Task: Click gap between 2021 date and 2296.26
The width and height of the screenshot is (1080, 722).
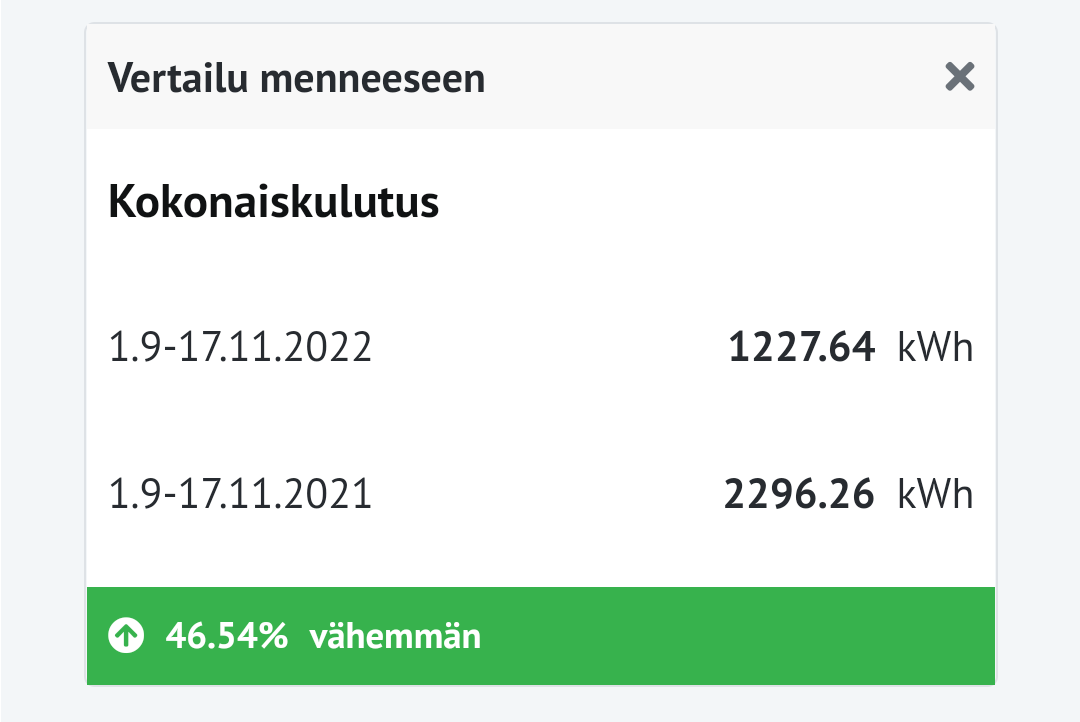Action: (550, 494)
